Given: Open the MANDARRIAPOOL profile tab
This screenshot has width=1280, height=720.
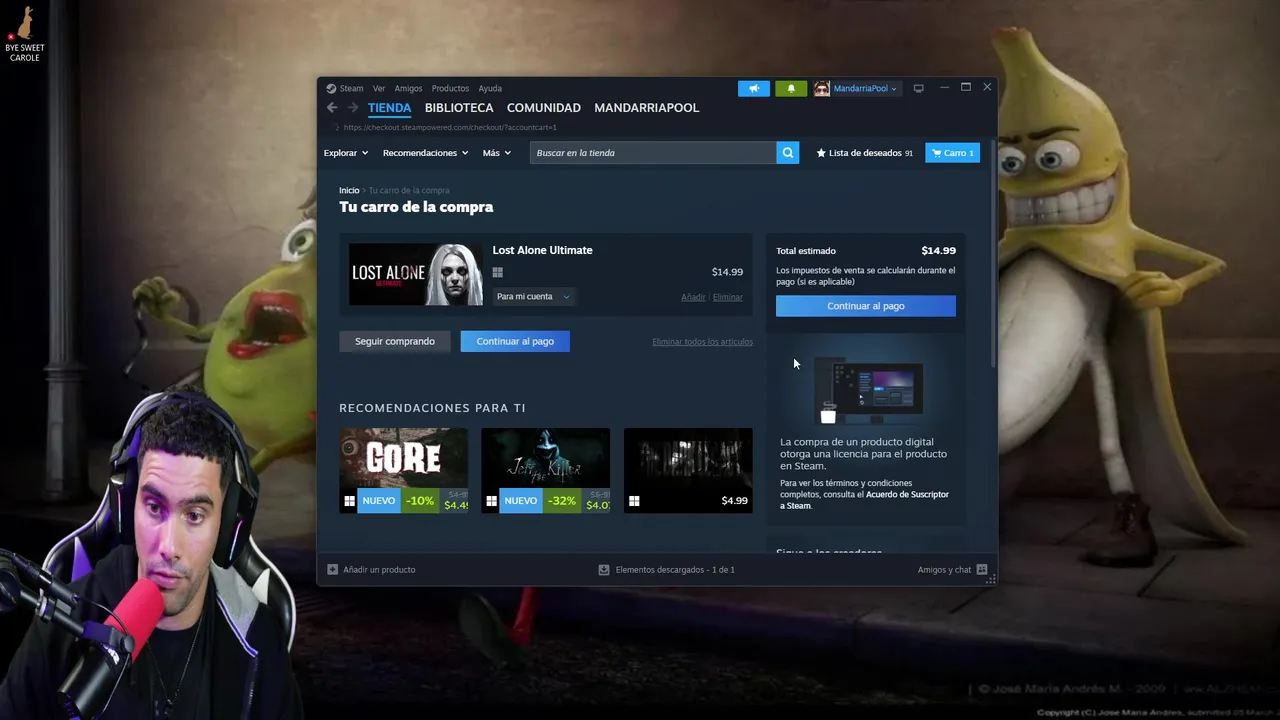Looking at the screenshot, I should click(x=647, y=108).
